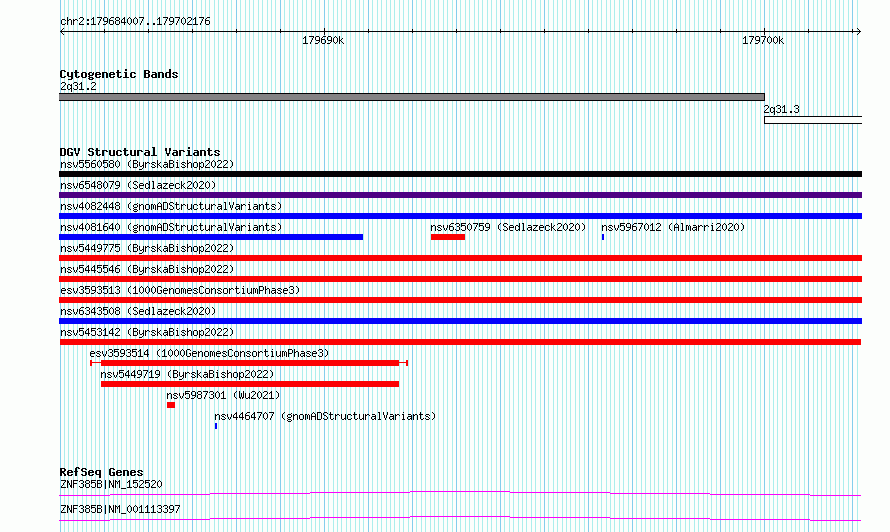Viewport: 890px width, 532px height.
Task: Open nsv4082448 (gnomADStructuralVariants) label
Action: (x=171, y=207)
